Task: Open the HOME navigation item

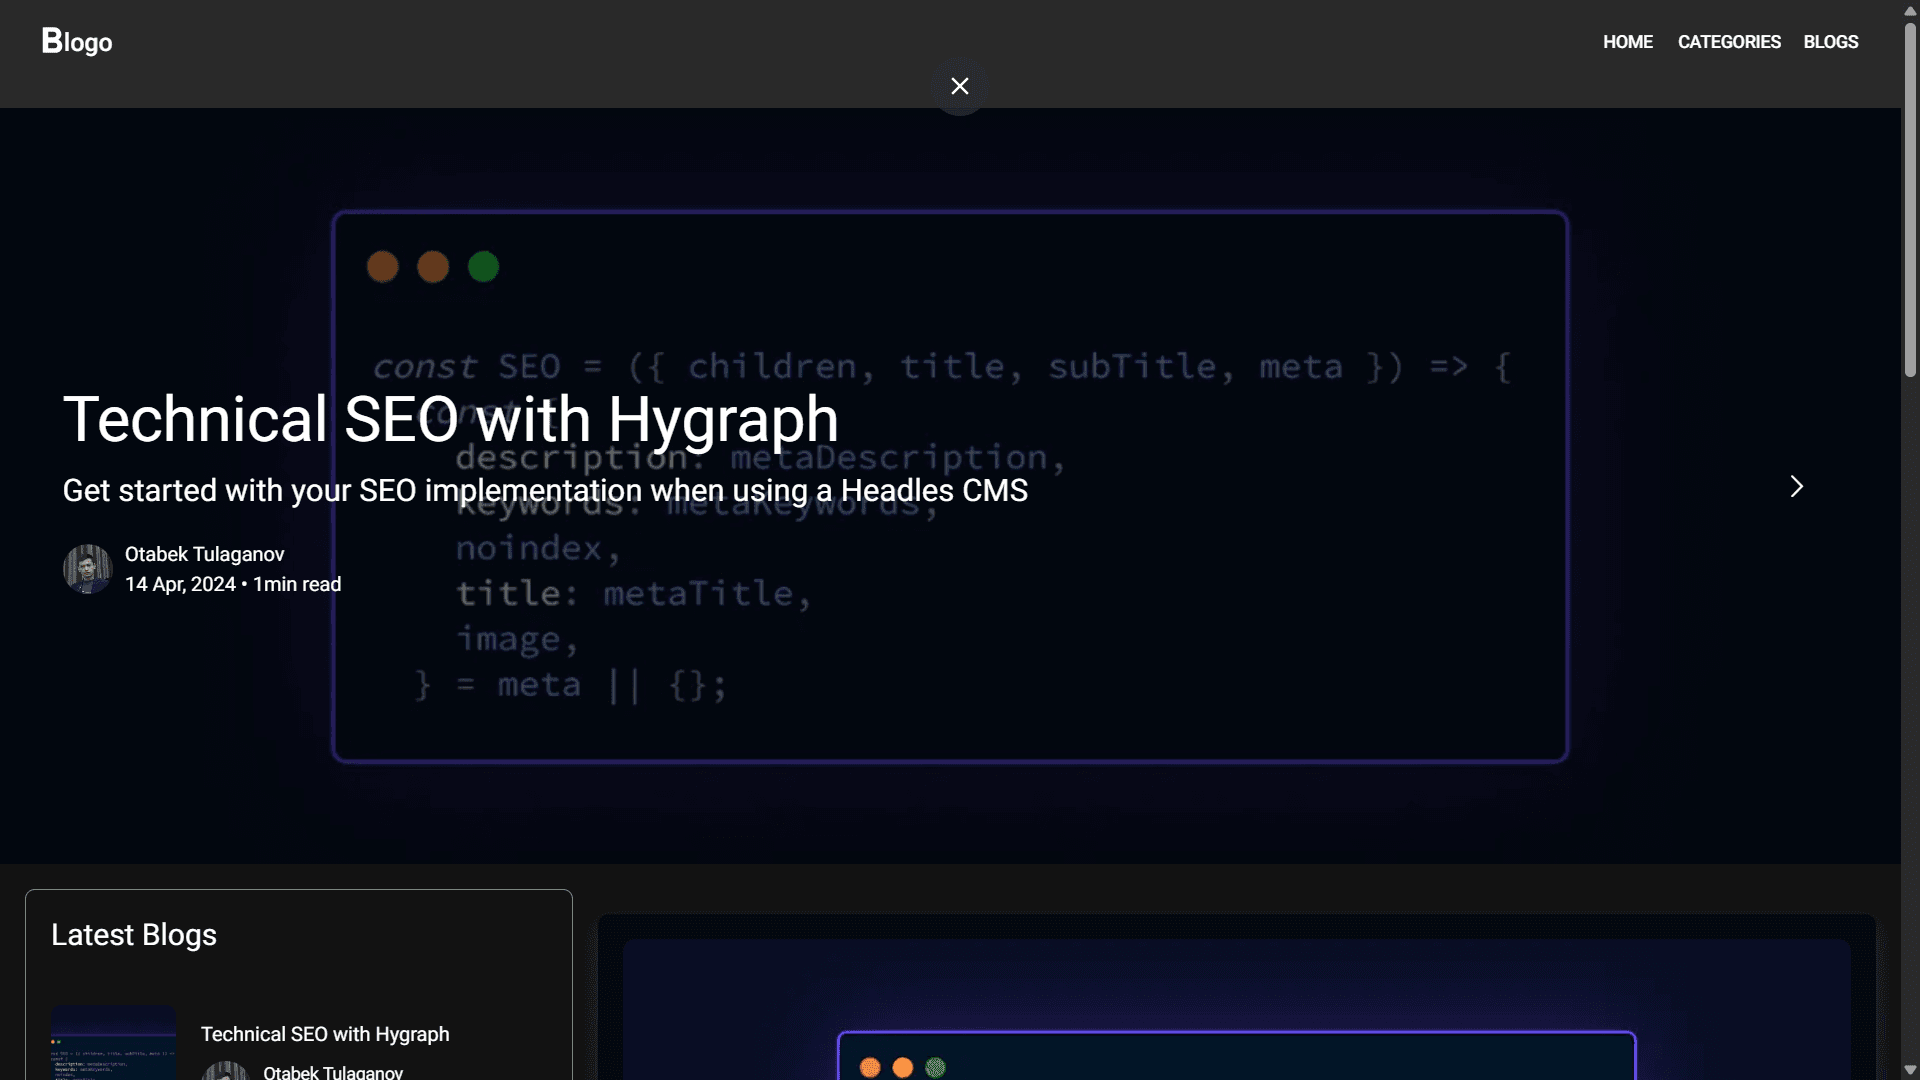Action: coord(1627,41)
